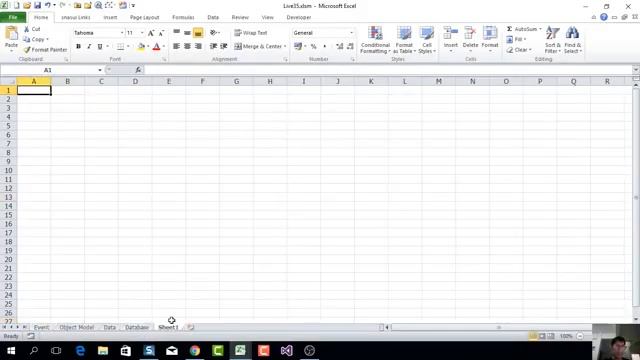This screenshot has width=640, height=360.
Task: Apply Percent Style
Action: point(313,47)
